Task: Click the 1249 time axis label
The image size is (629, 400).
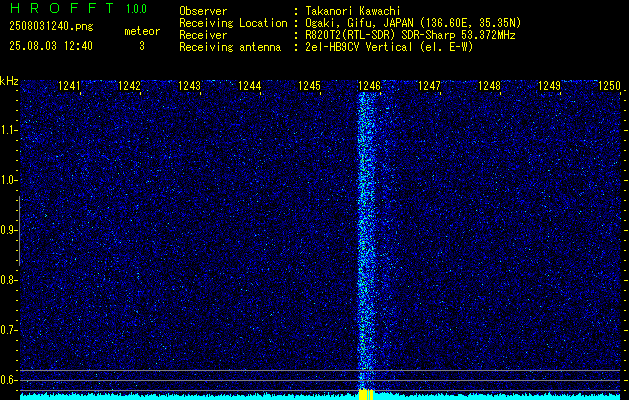Action: (x=549, y=86)
